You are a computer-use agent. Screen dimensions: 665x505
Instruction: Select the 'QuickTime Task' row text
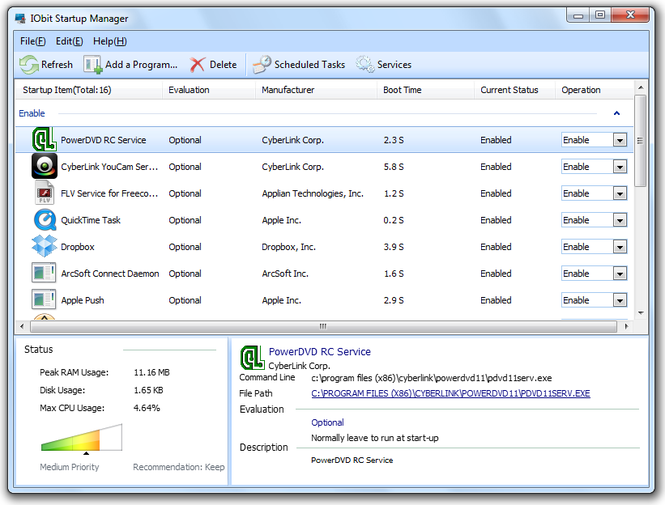(91, 220)
